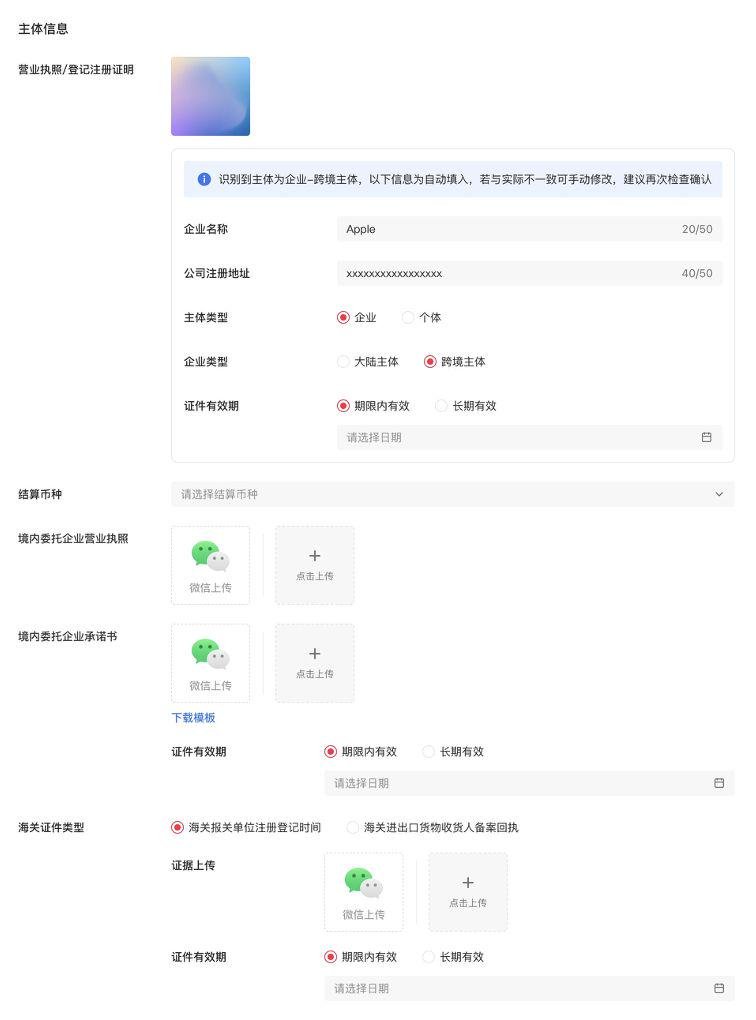Viewport: 756px width, 1020px height.
Task: Click WeChat upload icon for 境内委托企业承诺书
Action: tap(210, 664)
